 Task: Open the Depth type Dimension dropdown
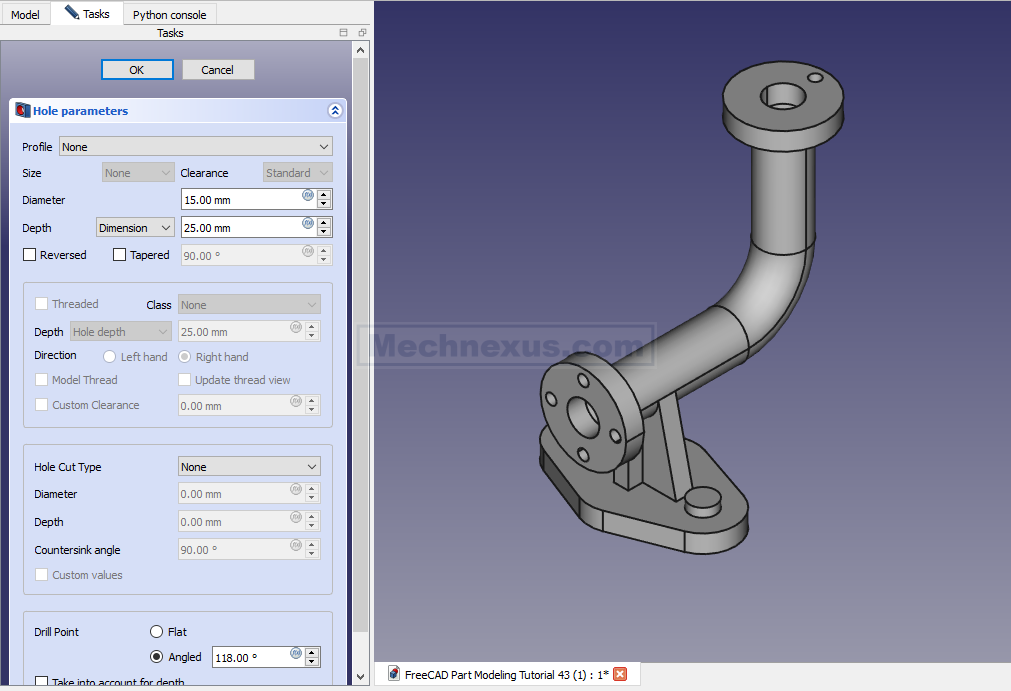pos(135,228)
